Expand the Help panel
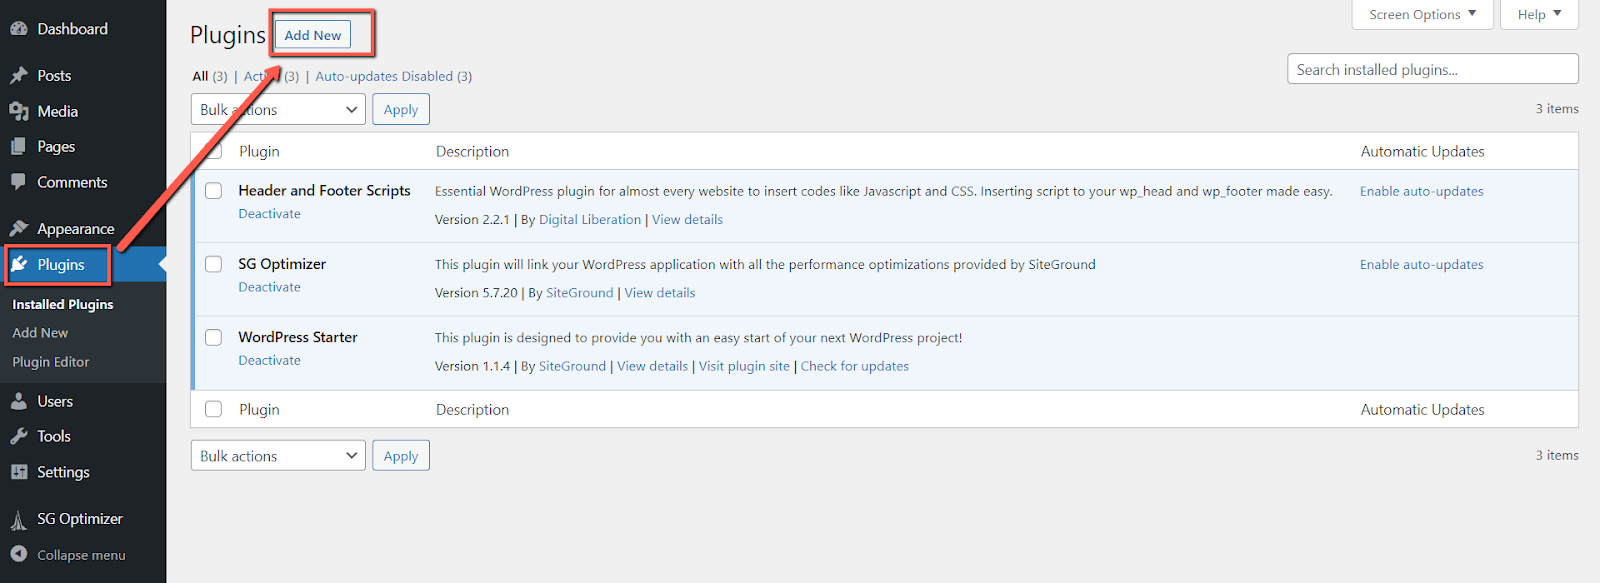This screenshot has width=1600, height=583. (1539, 14)
